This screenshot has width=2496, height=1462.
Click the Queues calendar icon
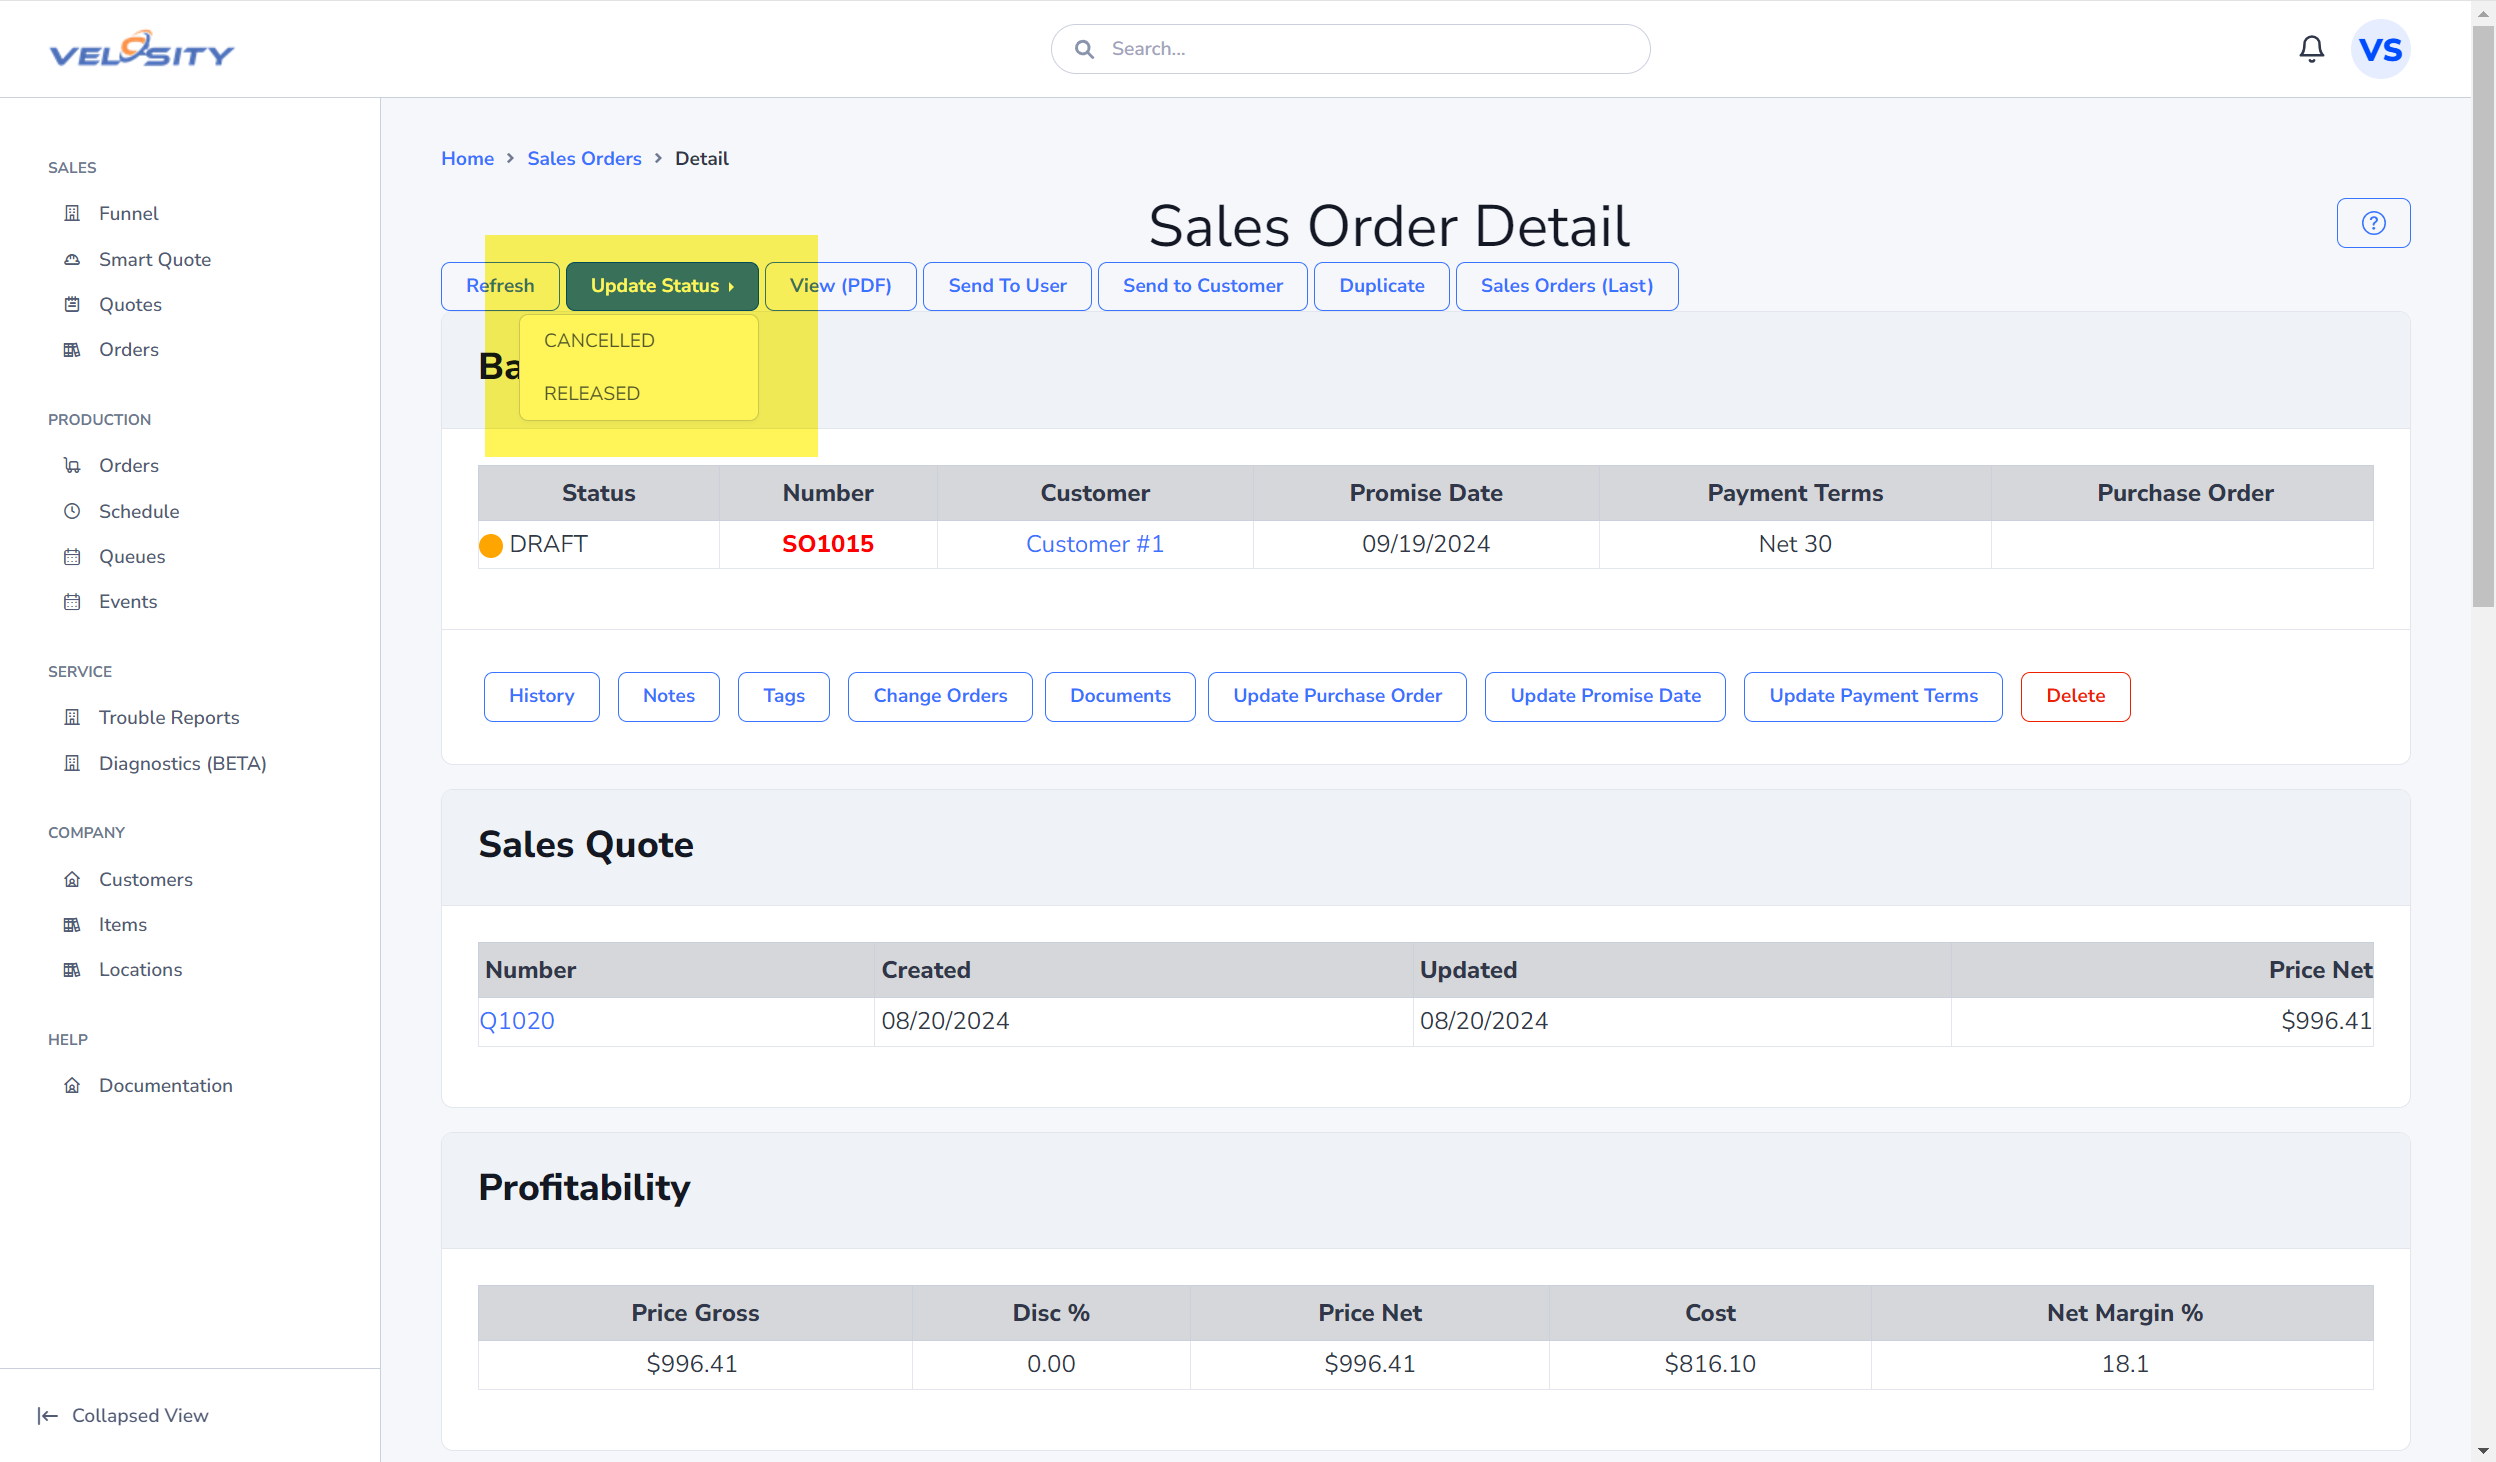[72, 556]
